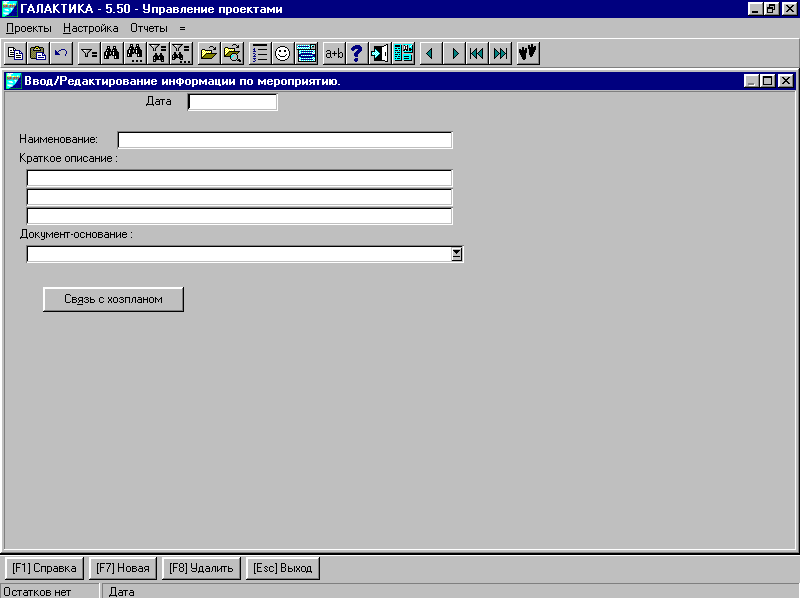Click the Дата status bar text

(x=121, y=592)
